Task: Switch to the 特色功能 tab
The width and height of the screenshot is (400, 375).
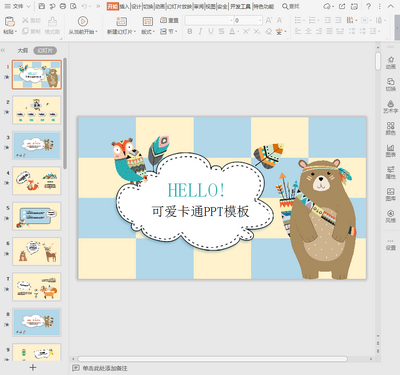Action: click(263, 6)
